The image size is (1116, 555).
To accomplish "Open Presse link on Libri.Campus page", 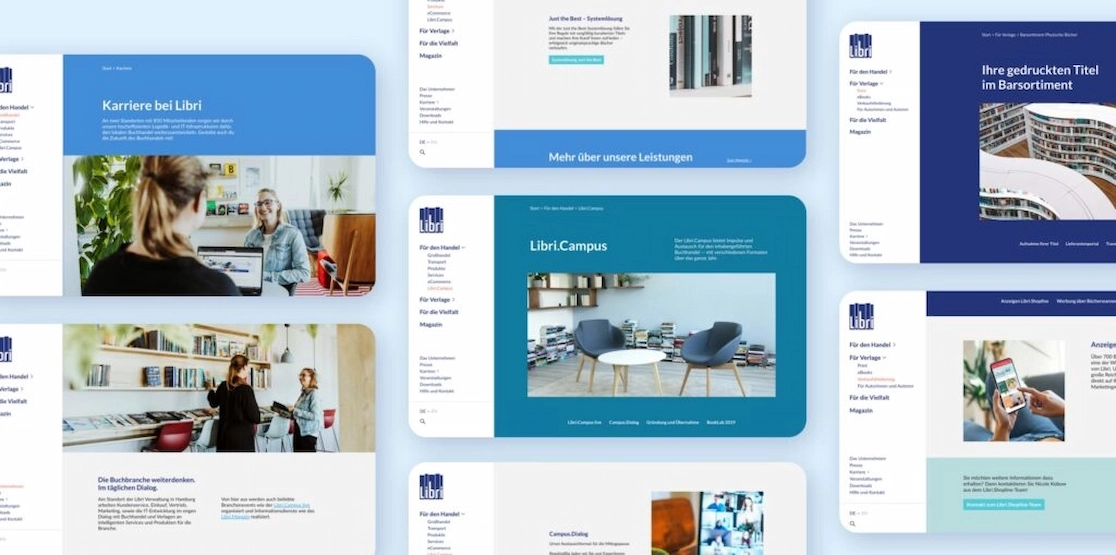I will pos(426,365).
